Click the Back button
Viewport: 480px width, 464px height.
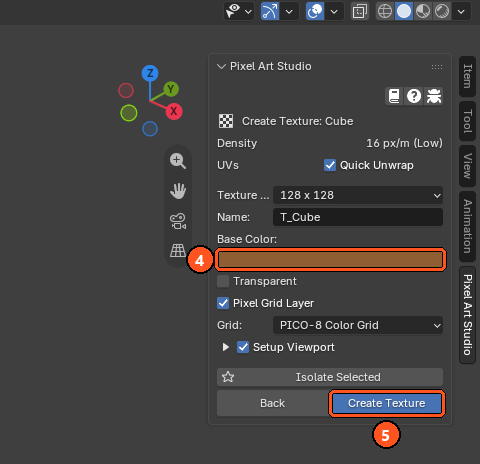pyautogui.click(x=273, y=403)
